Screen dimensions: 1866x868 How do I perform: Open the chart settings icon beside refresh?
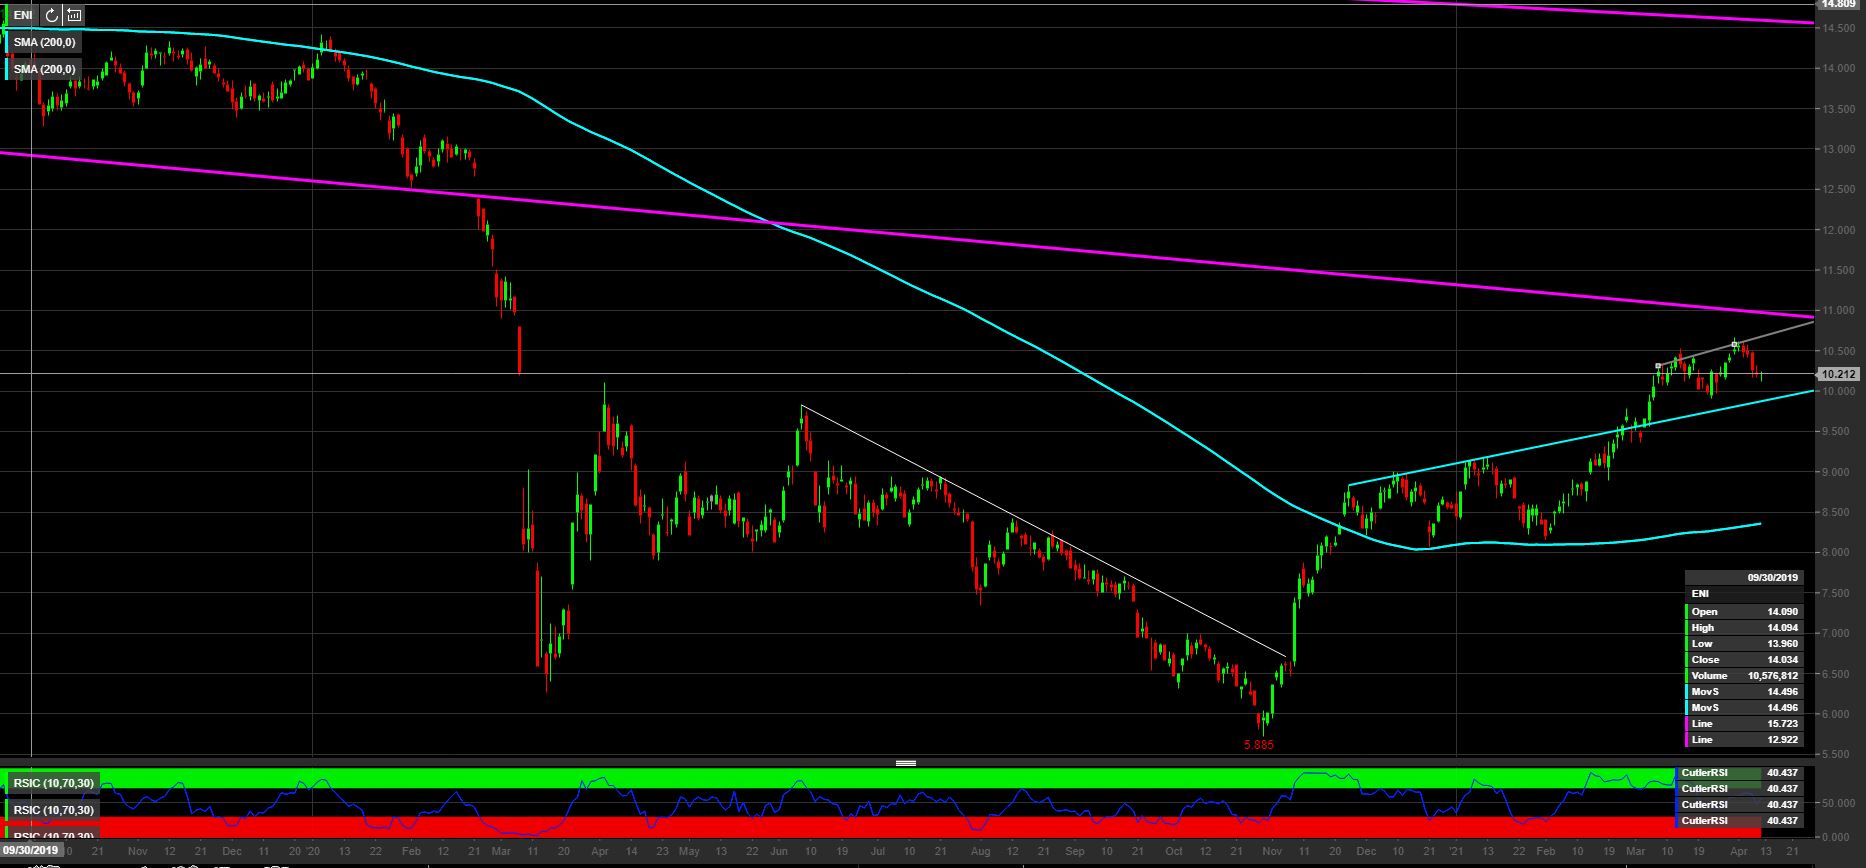point(74,15)
